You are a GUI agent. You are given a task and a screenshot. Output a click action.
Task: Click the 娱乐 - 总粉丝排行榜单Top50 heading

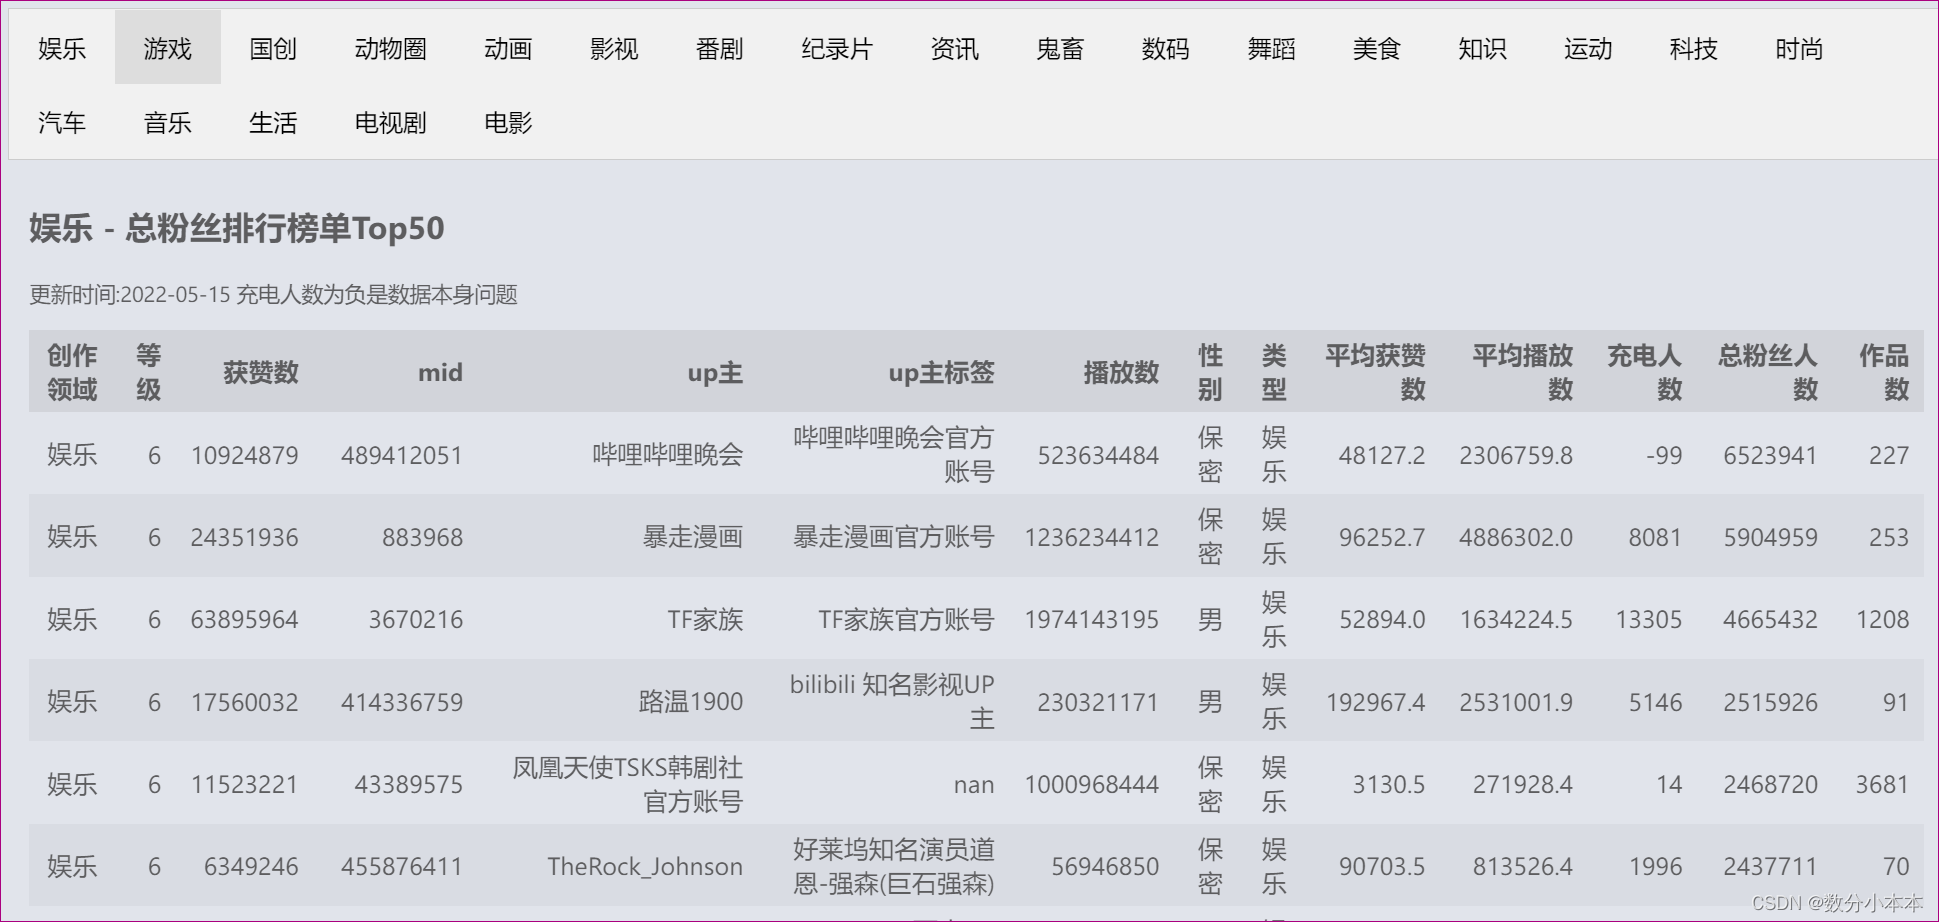(x=237, y=228)
